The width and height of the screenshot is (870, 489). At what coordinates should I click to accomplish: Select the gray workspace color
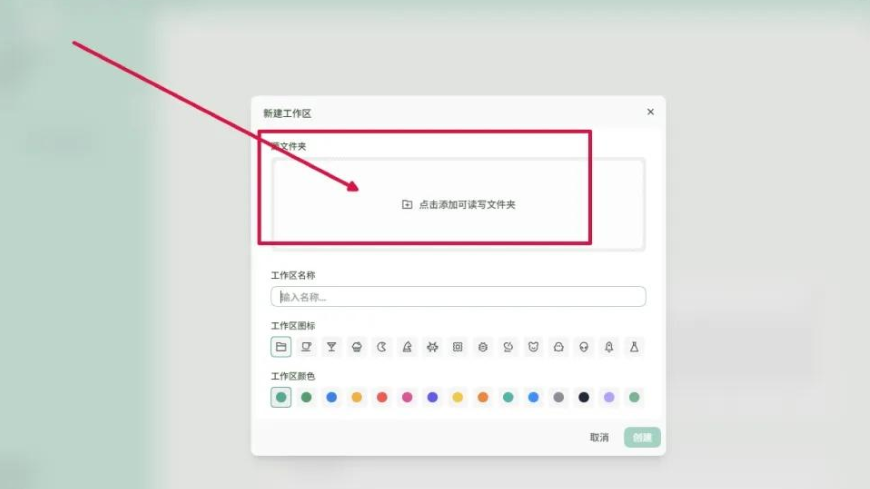[x=559, y=397]
